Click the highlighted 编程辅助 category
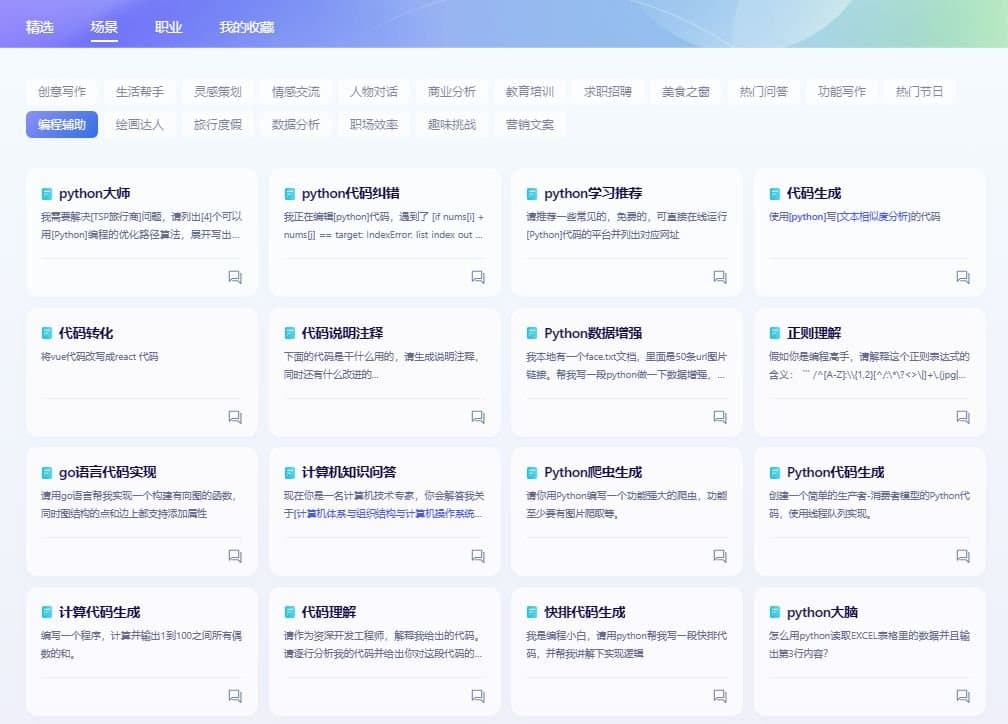This screenshot has width=1008, height=724. (x=62, y=125)
